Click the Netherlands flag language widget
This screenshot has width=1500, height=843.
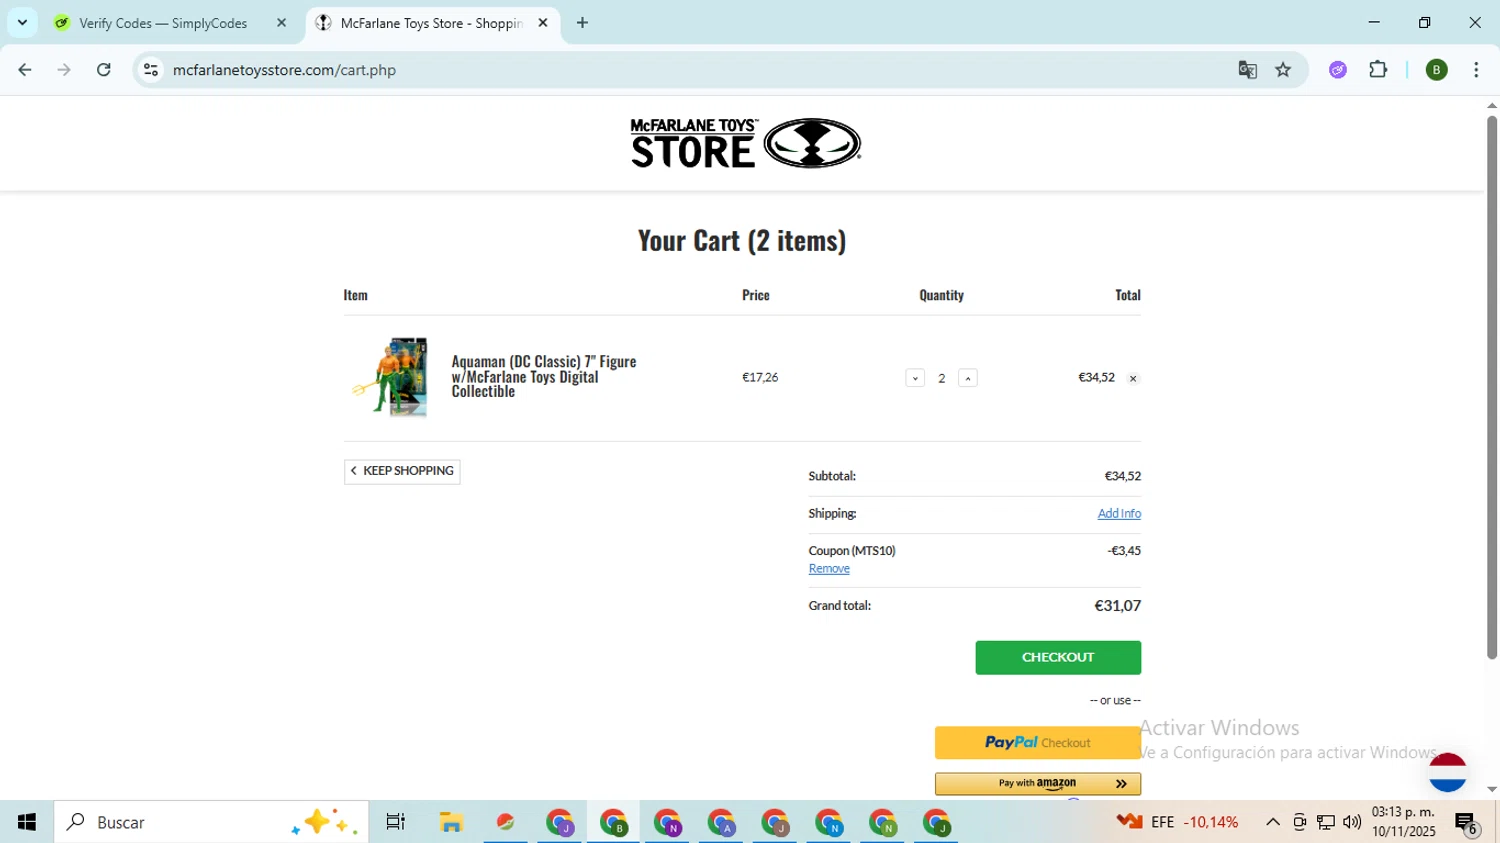[x=1447, y=771]
